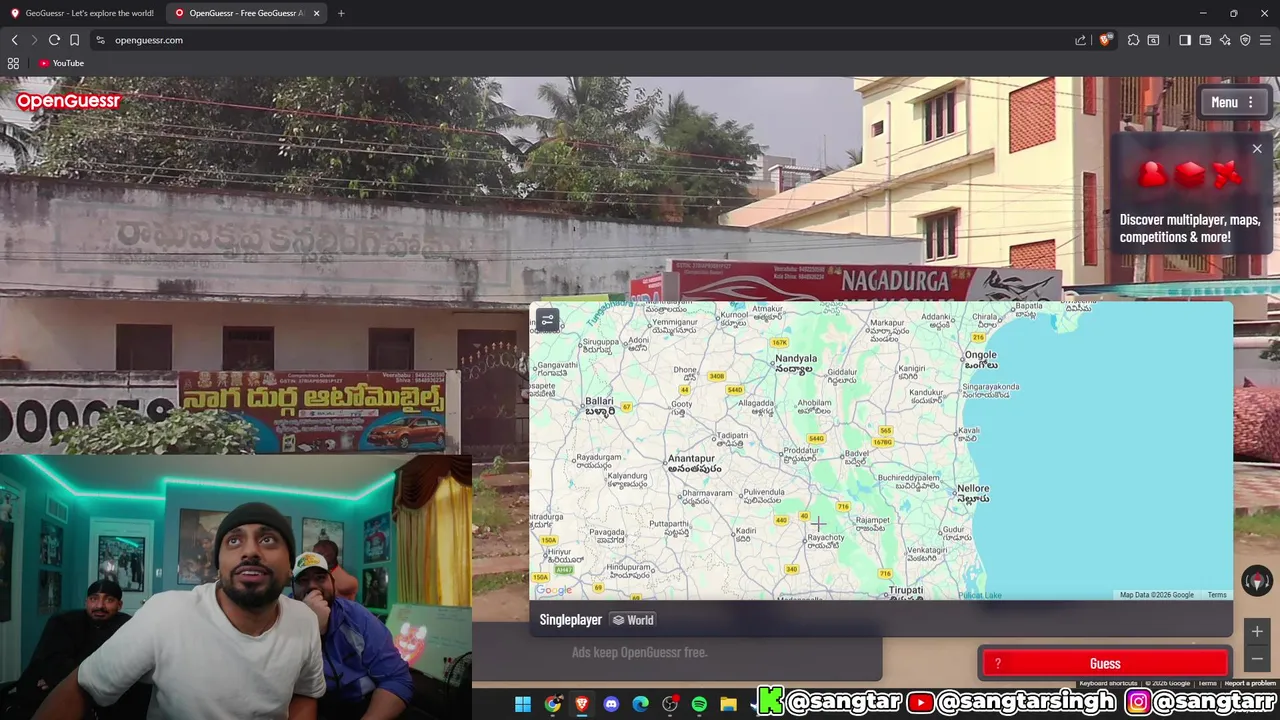Click the Discover multiplayer, maps, competitions text
Image resolution: width=1280 pixels, height=720 pixels.
point(1189,228)
